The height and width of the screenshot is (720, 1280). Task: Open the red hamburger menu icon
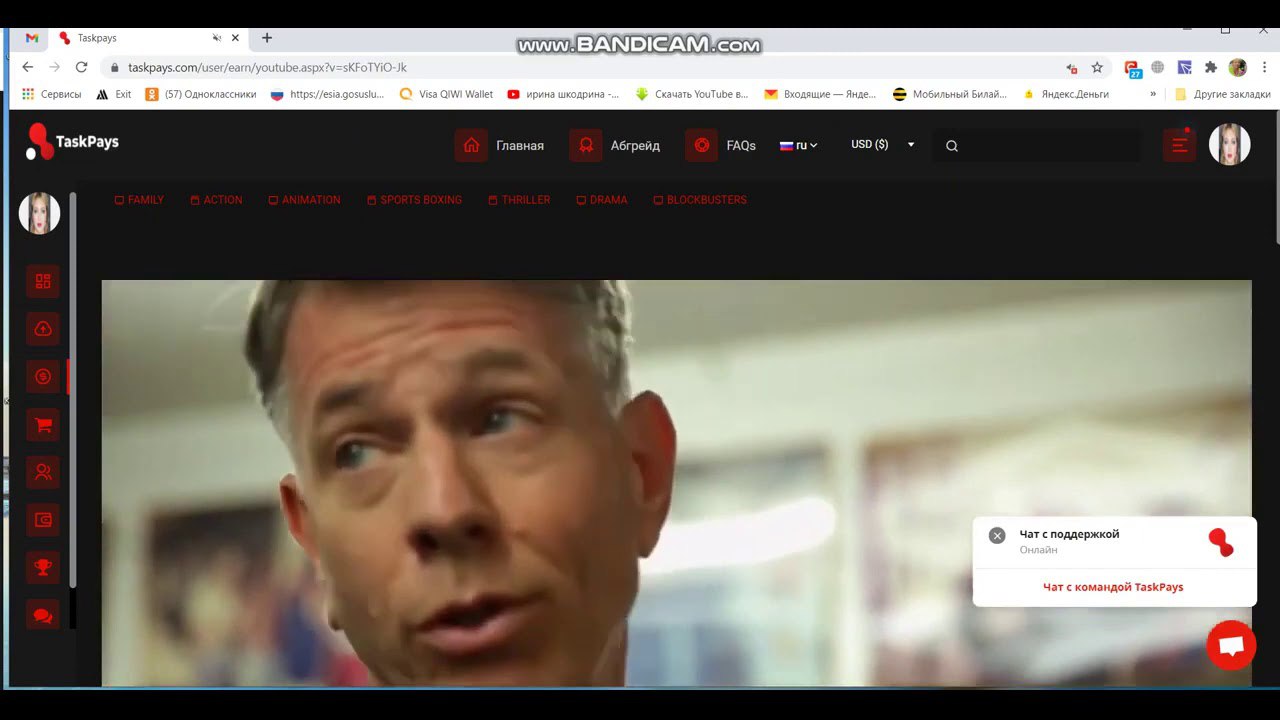(x=1179, y=145)
